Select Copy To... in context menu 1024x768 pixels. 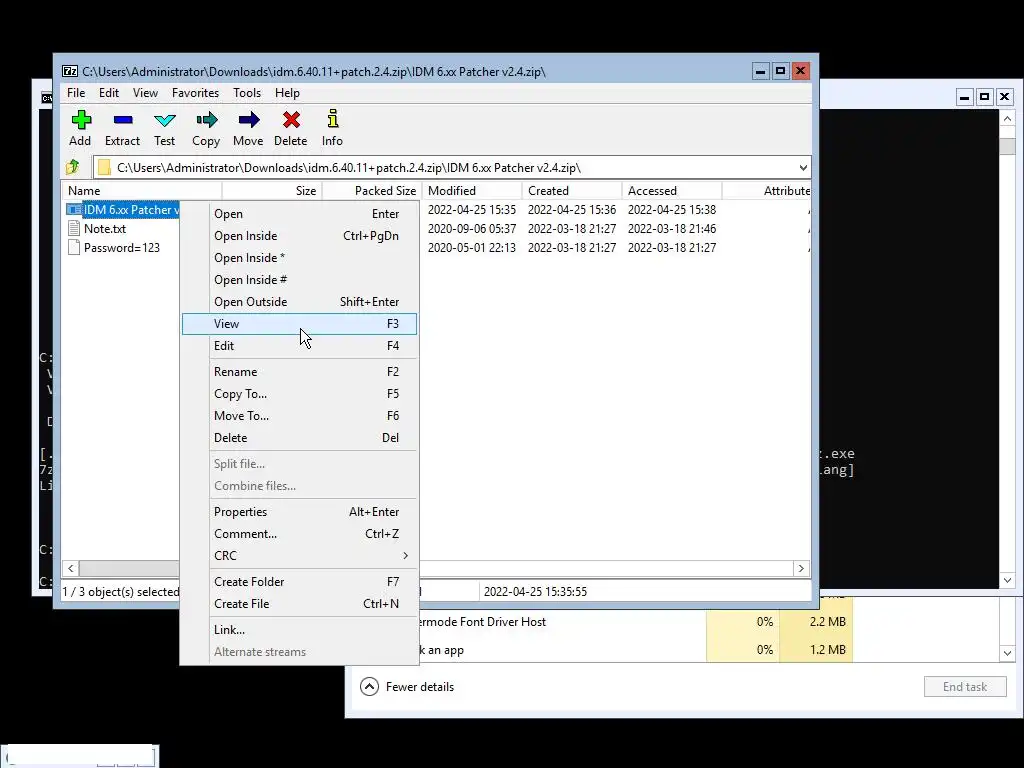300,394
